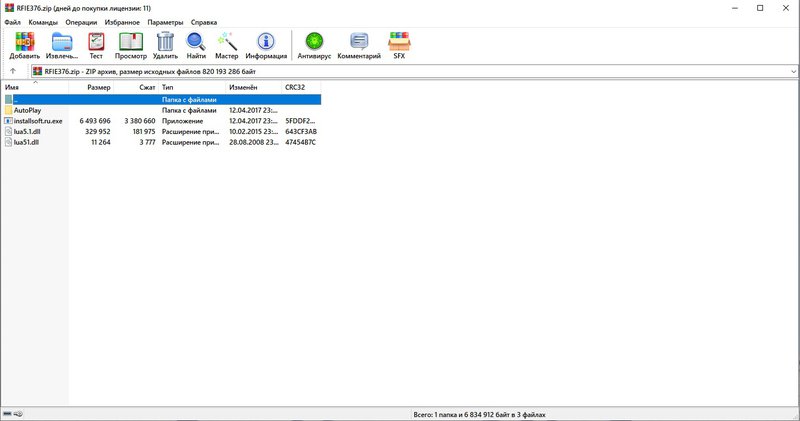
Task: Click the AutoPlay folder icon
Action: coord(9,110)
